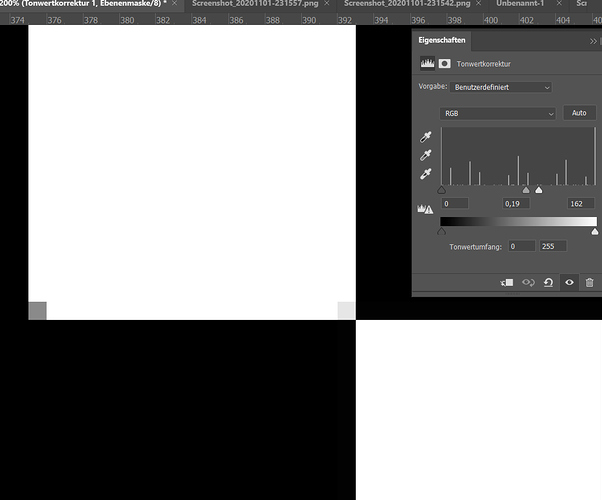The image size is (602, 500).
Task: Close the Unbenannt-1 tab
Action: coord(559,3)
